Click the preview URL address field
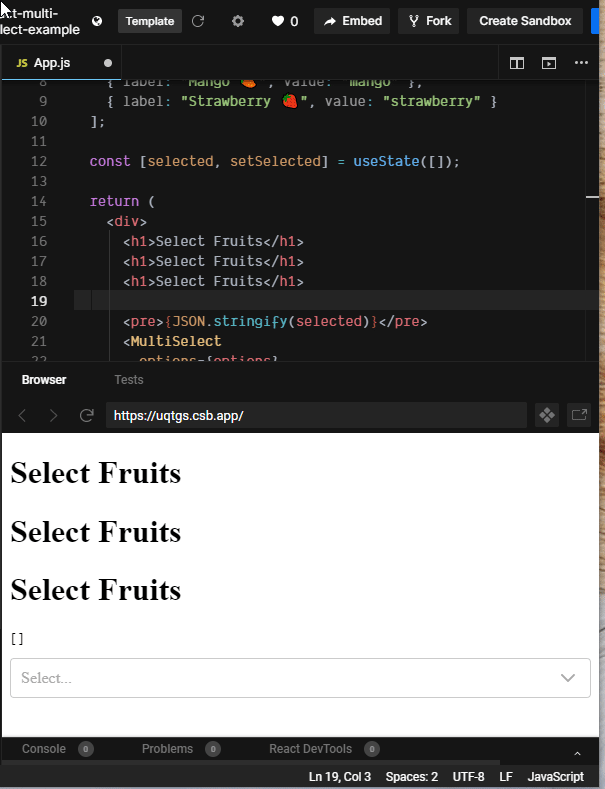 [x=316, y=415]
